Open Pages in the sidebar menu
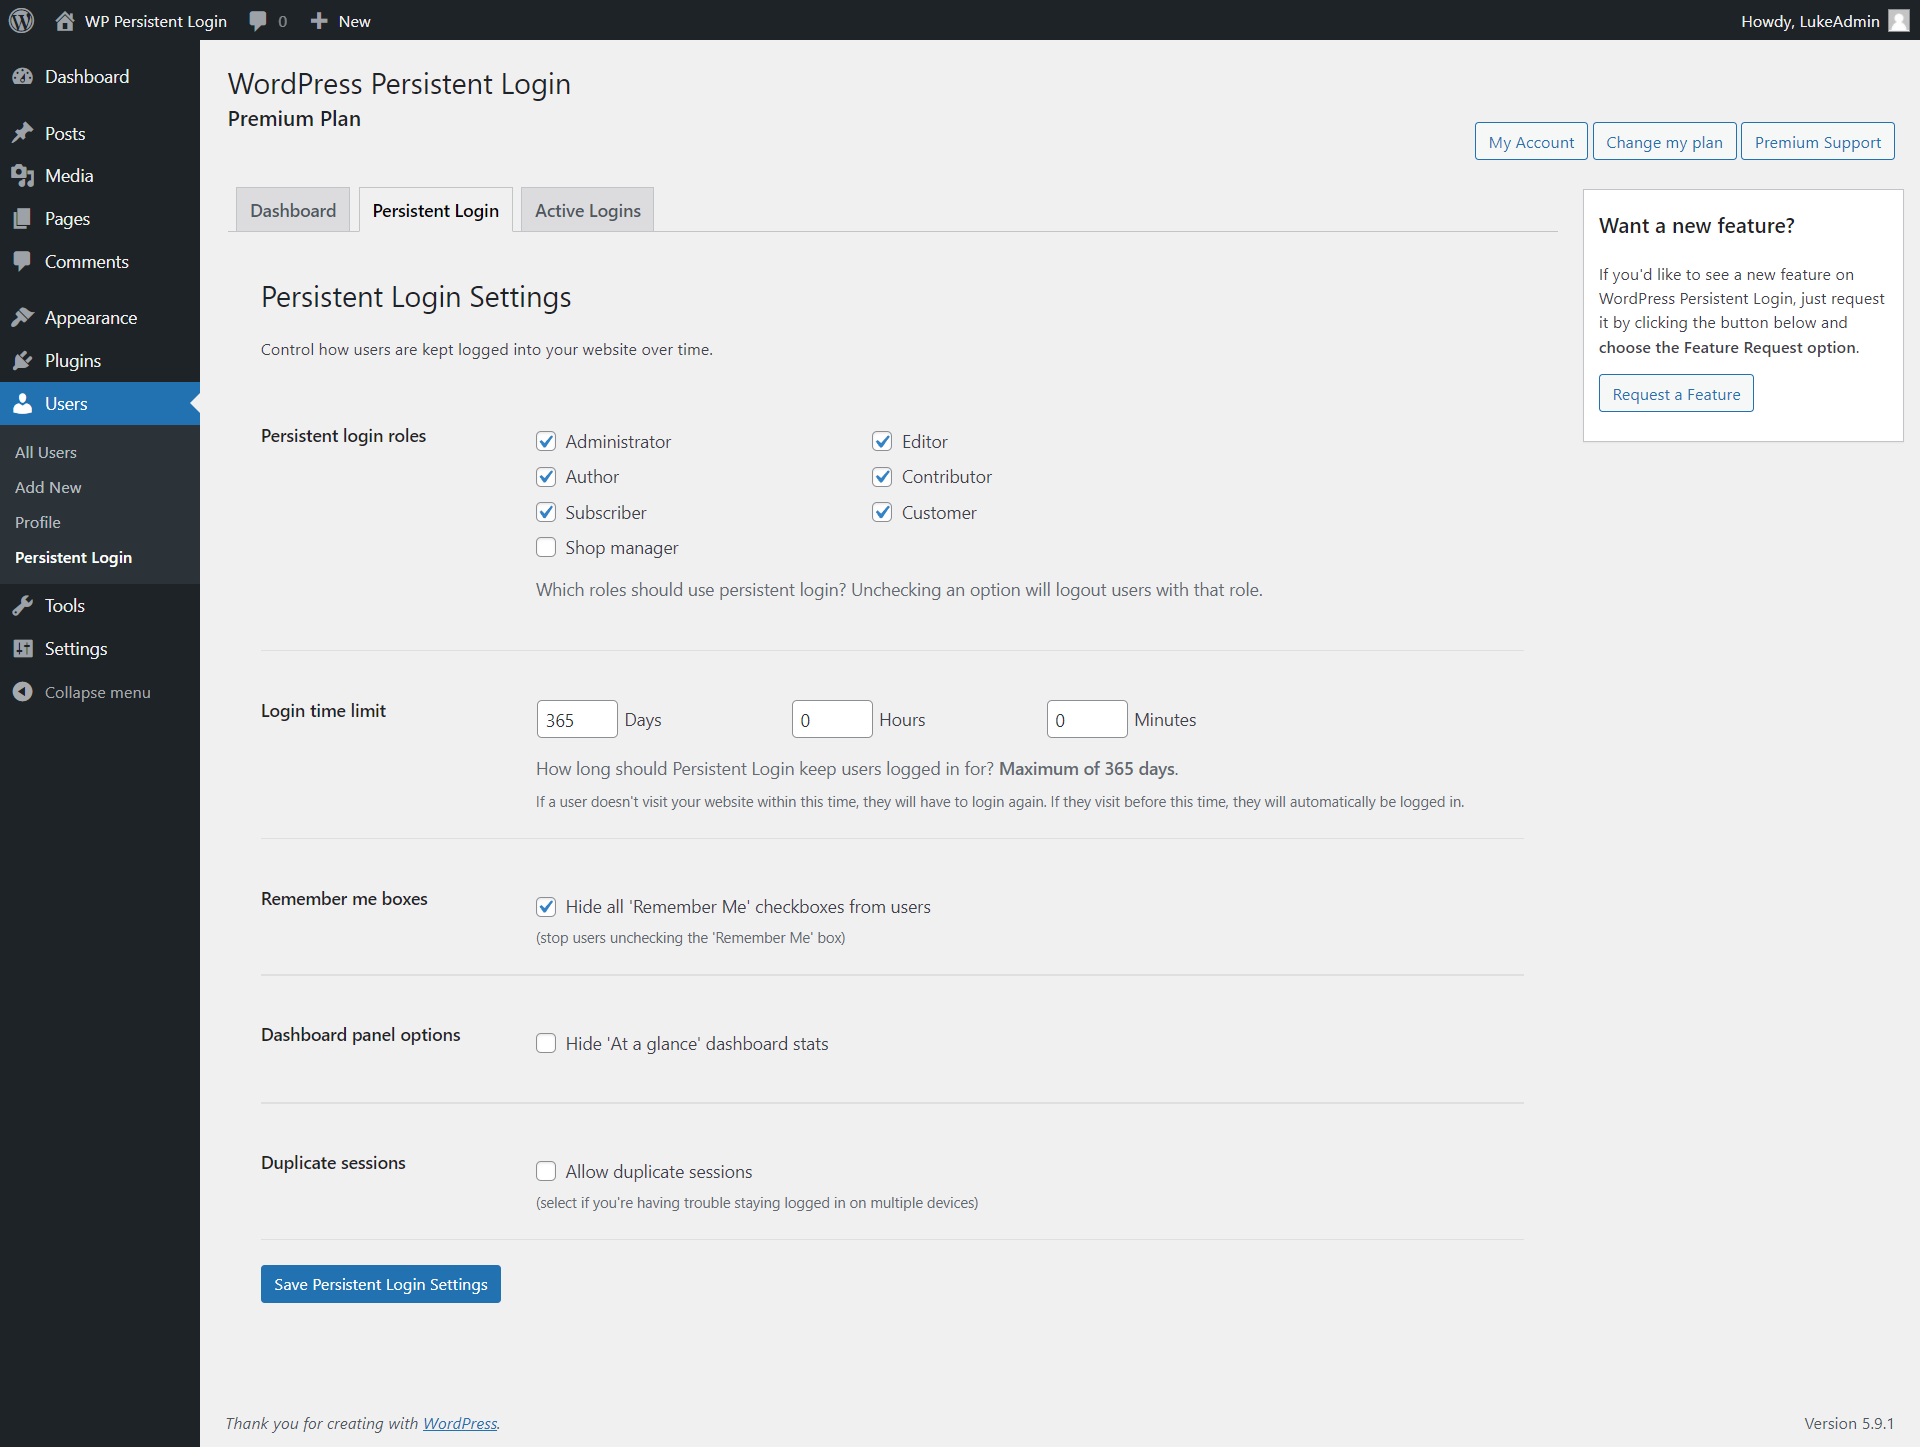 [67, 219]
